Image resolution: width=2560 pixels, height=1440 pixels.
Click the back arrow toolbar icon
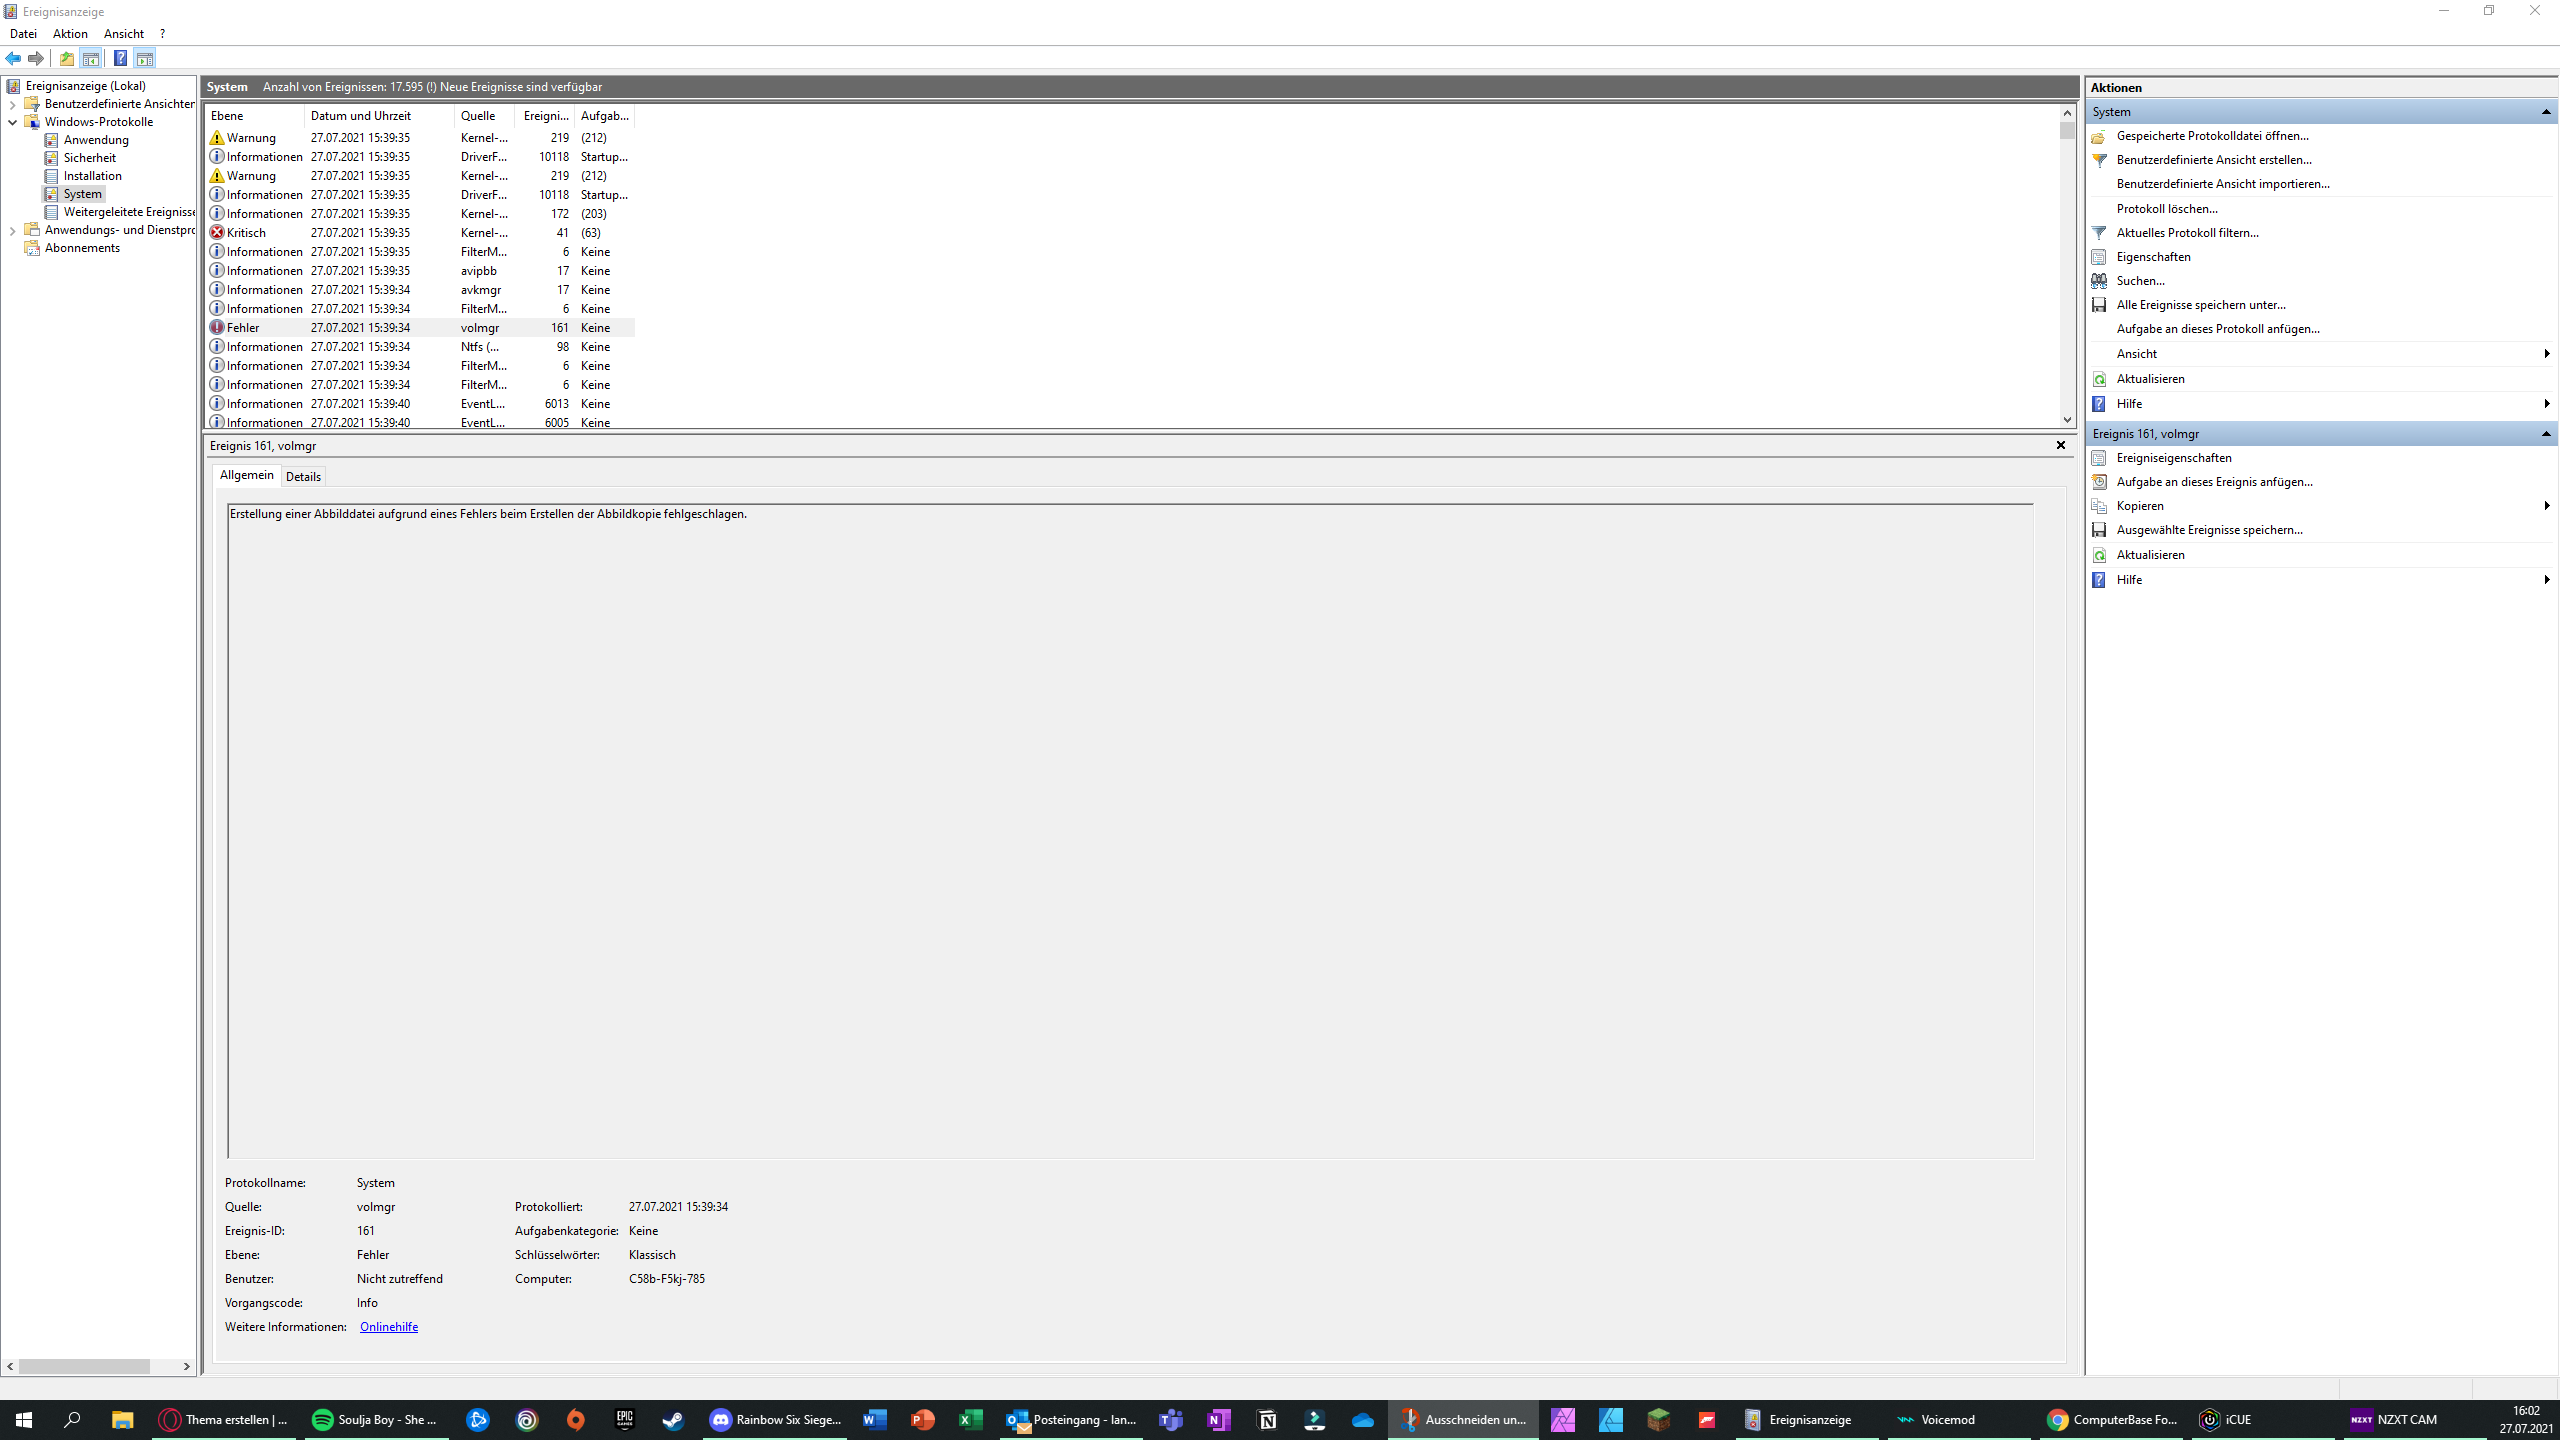point(13,58)
